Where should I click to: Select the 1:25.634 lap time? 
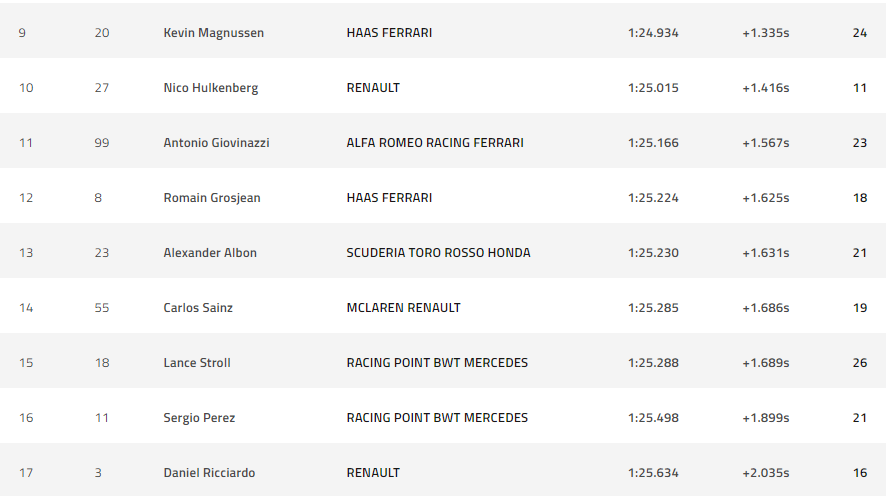coord(653,473)
